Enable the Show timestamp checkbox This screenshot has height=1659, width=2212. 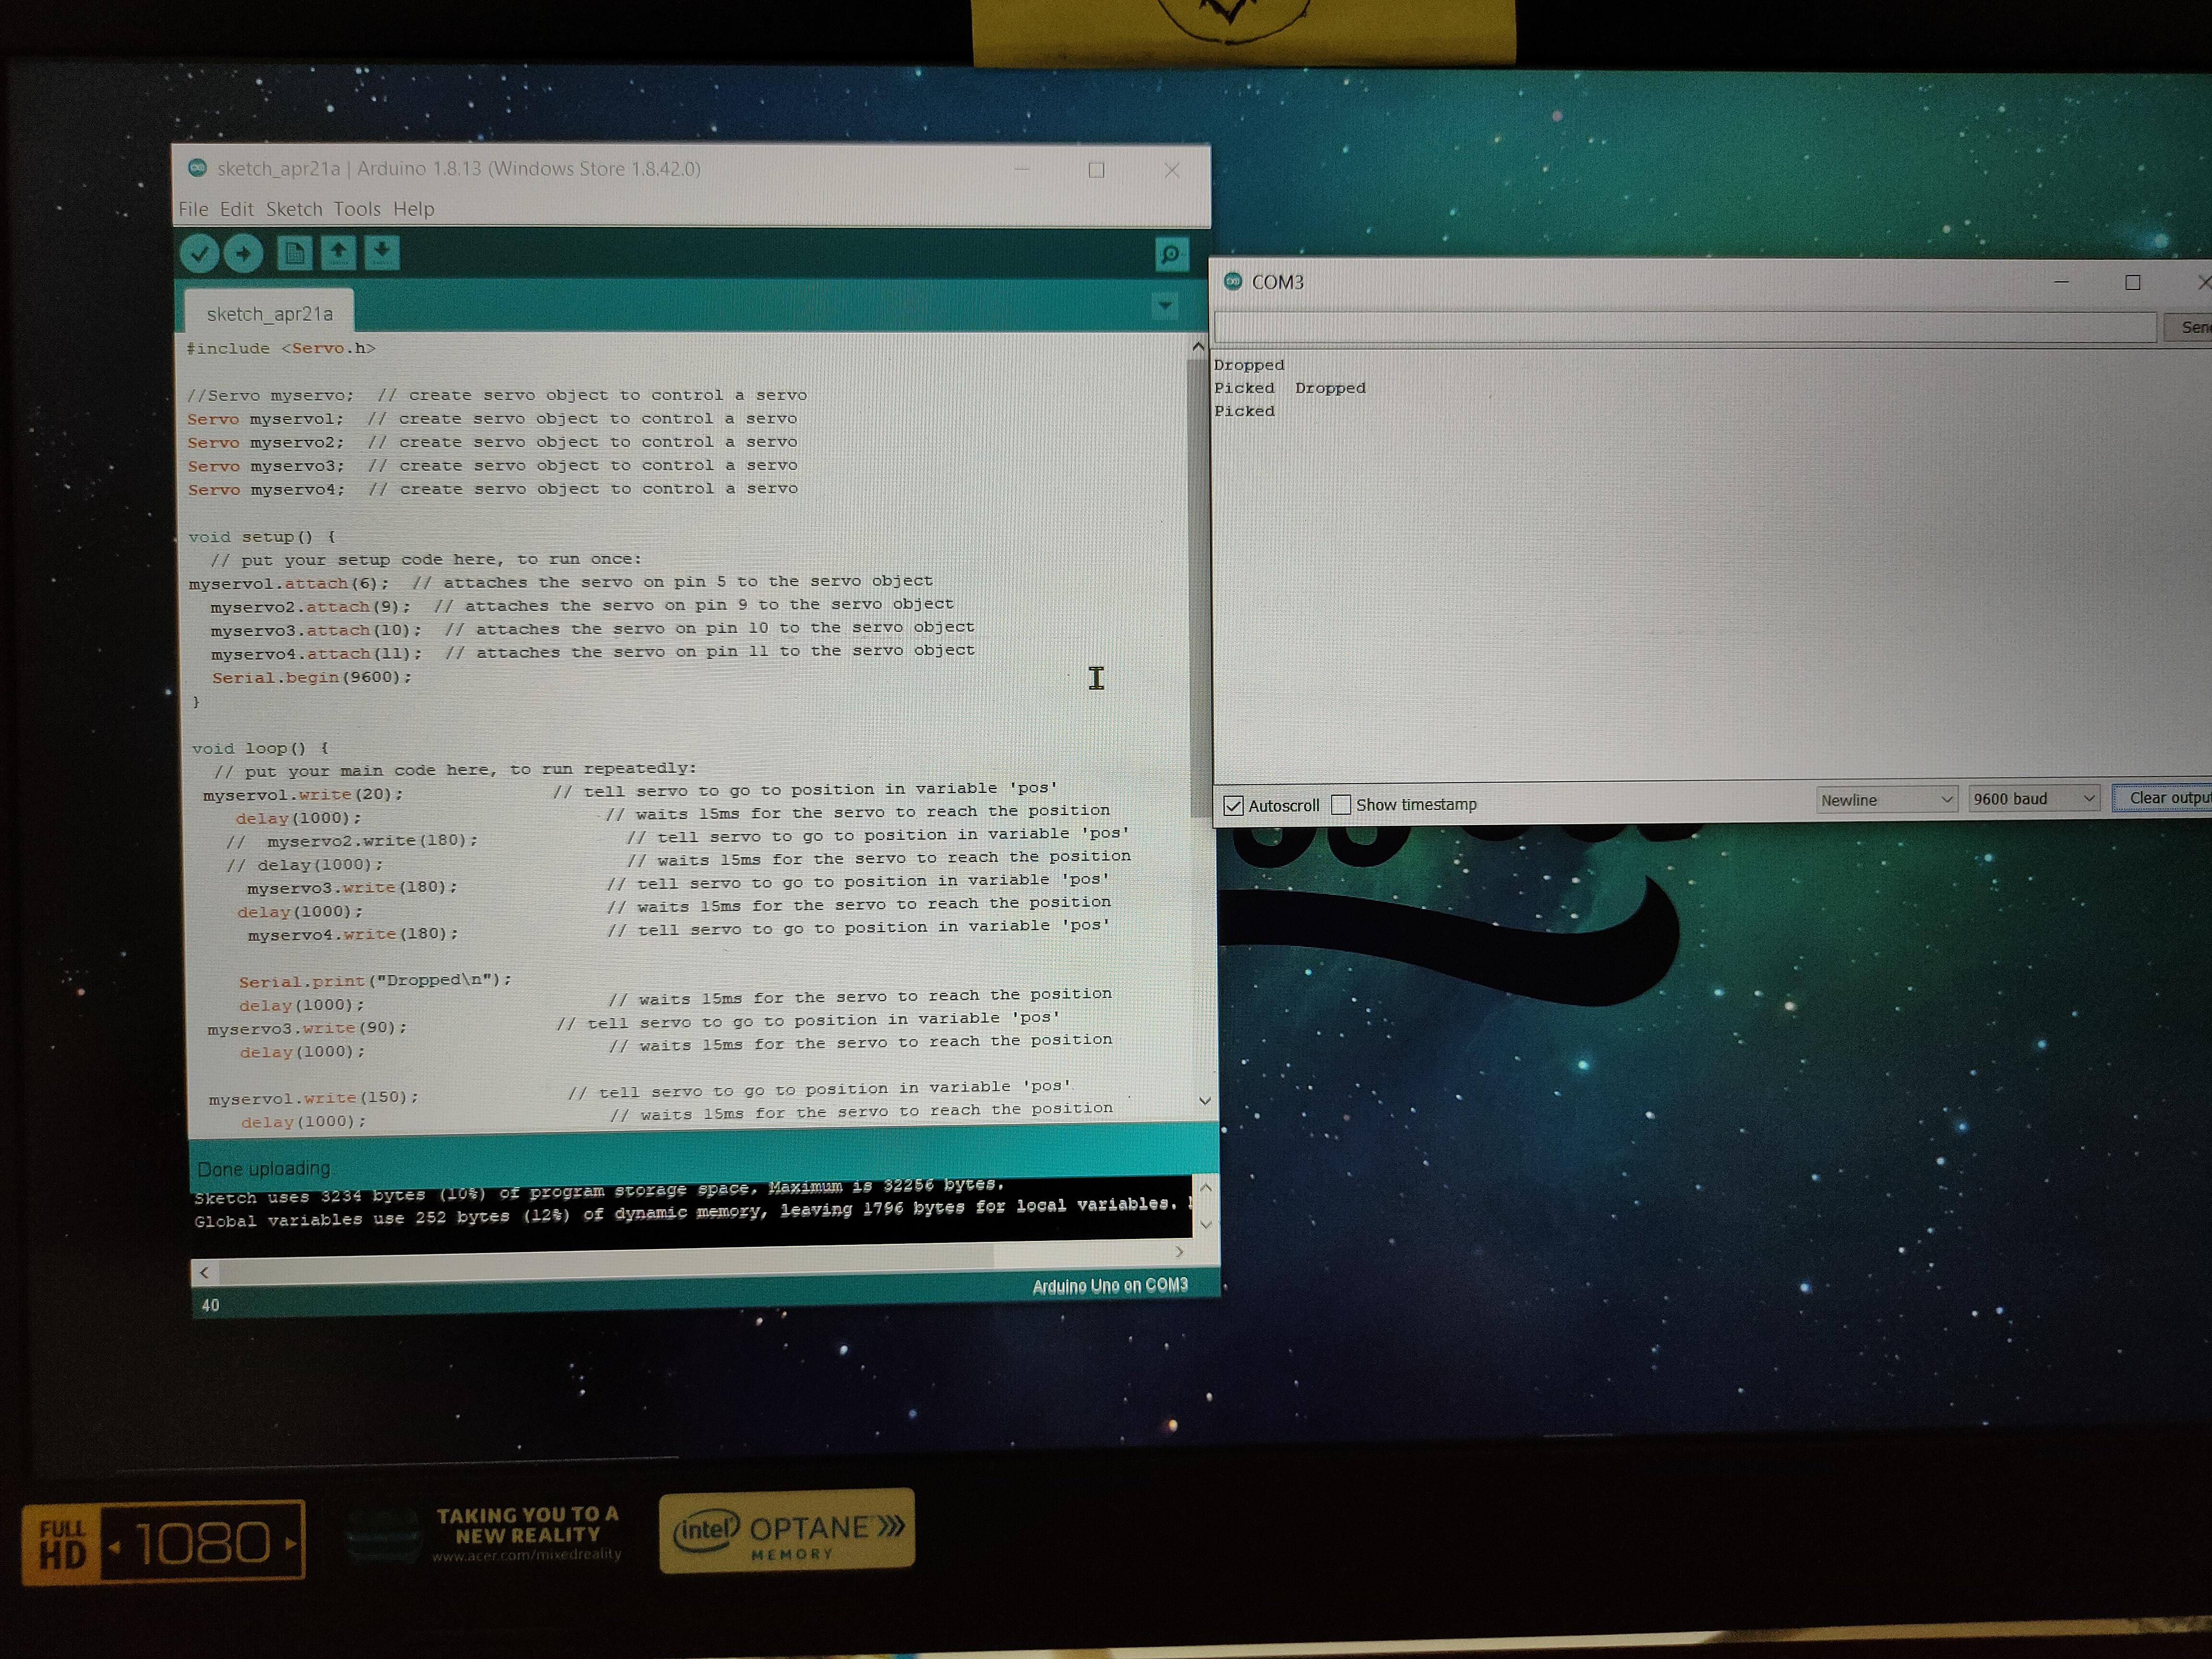coord(1342,805)
